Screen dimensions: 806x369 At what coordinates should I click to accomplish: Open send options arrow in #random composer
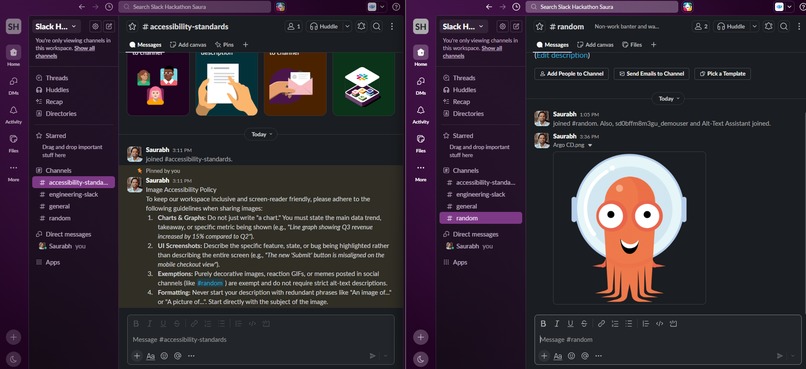coord(794,356)
